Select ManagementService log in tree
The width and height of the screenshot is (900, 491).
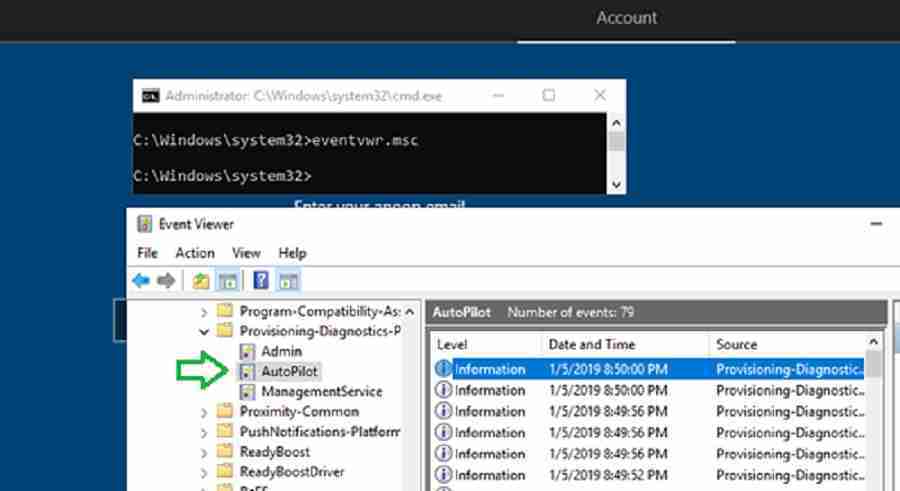(x=322, y=392)
